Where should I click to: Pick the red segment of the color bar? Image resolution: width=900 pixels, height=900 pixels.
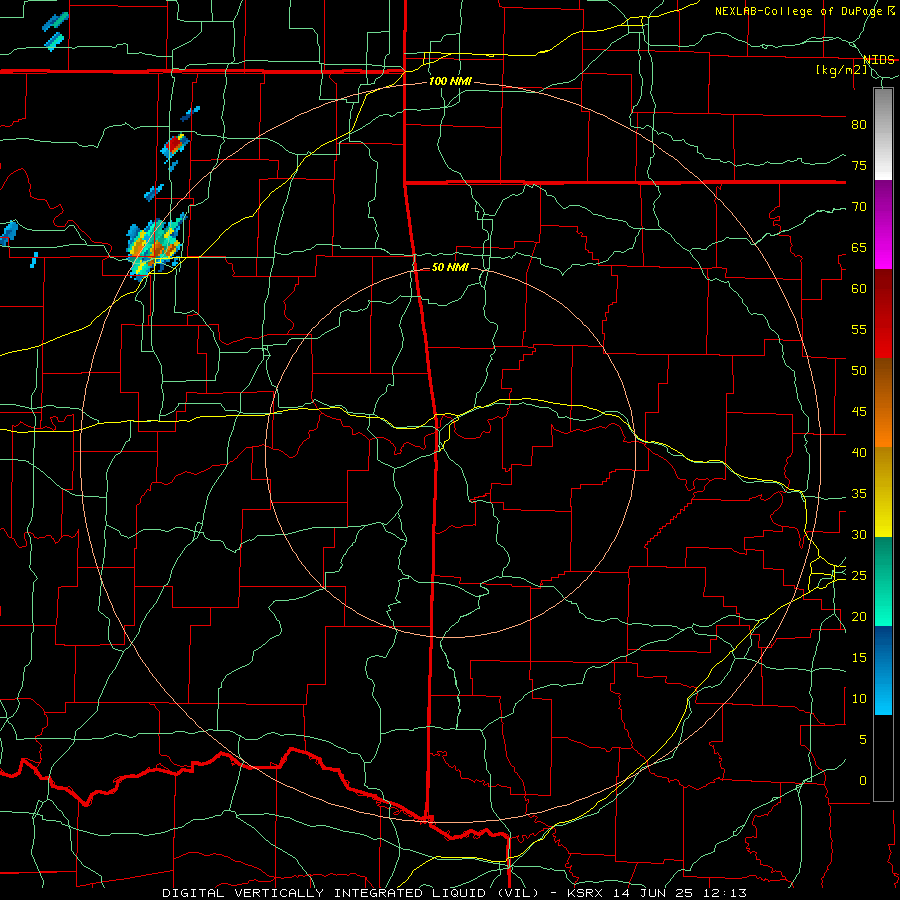pos(883,314)
